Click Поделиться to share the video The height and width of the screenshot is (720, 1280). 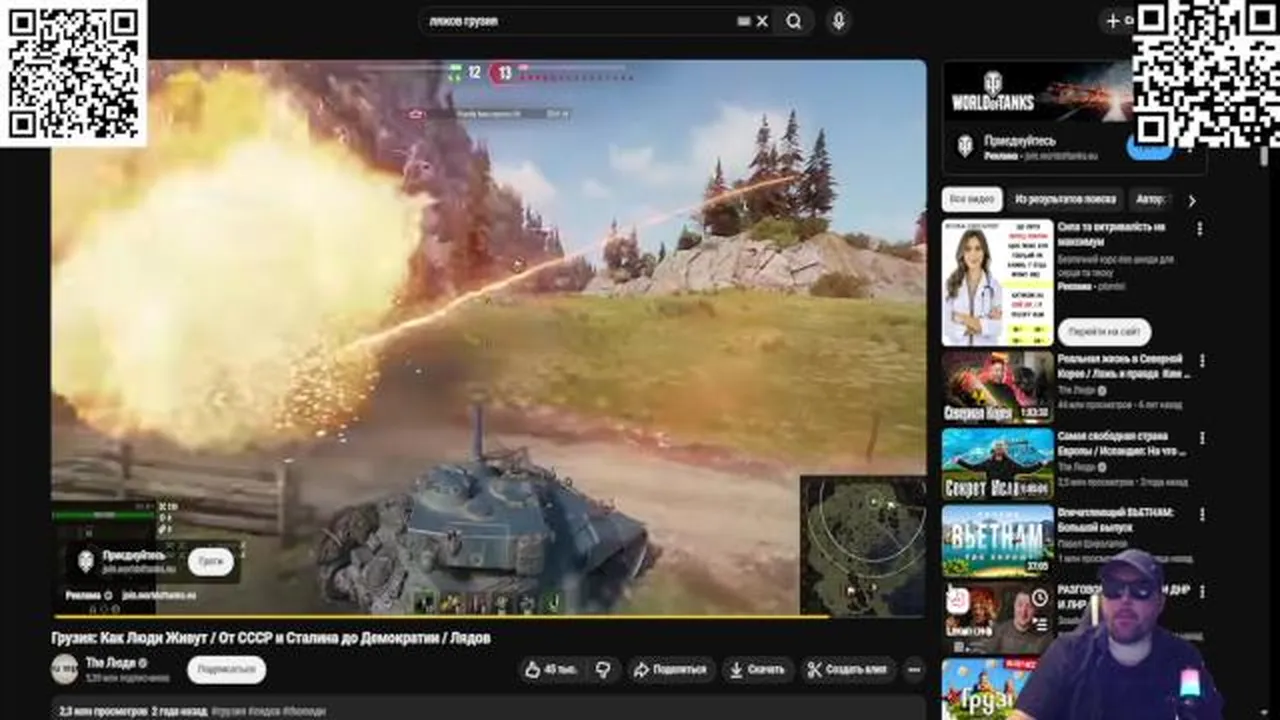pos(671,670)
